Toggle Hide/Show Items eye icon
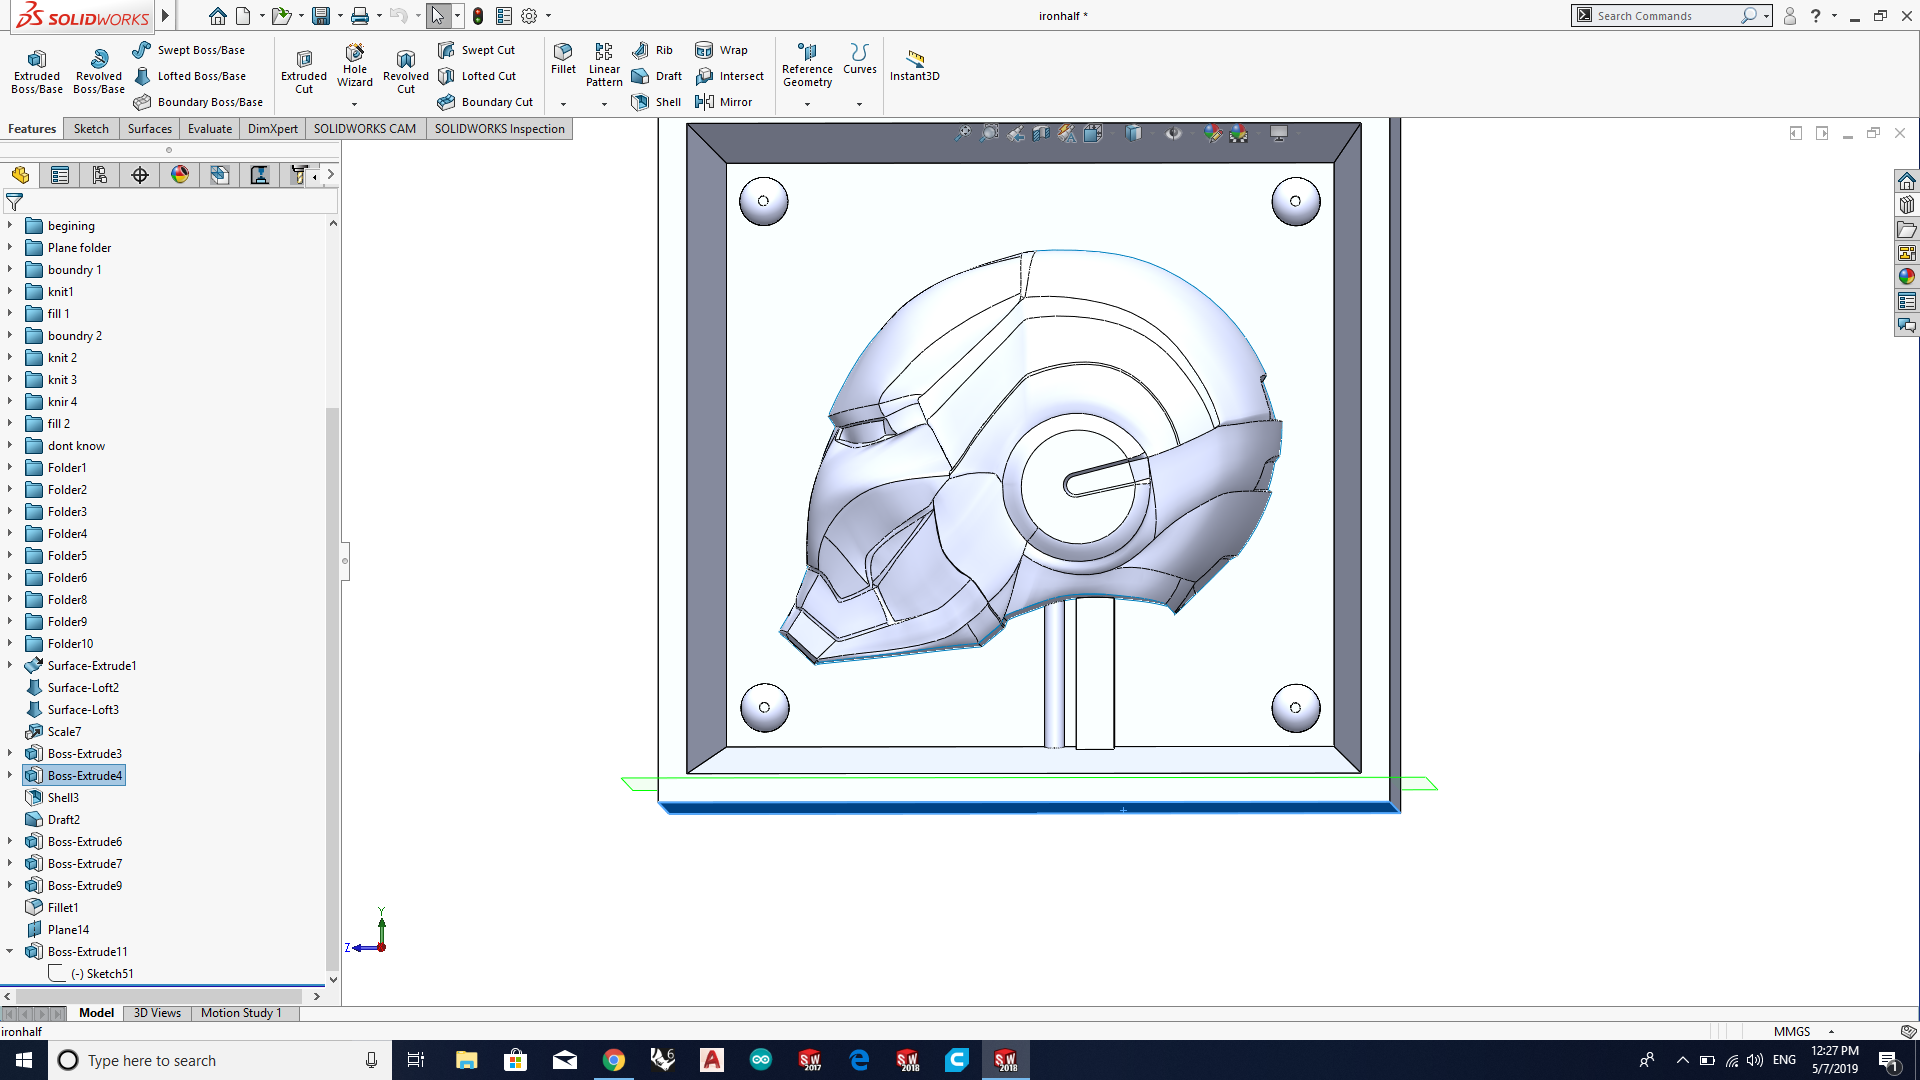This screenshot has height=1080, width=1920. [1173, 133]
